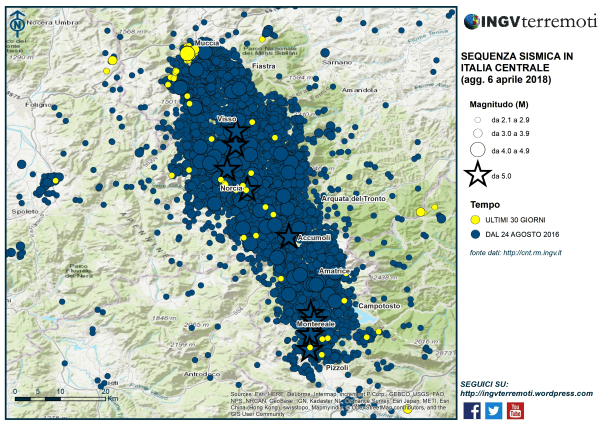This screenshot has width=604, height=427.
Task: Click the north arrow compass icon
Action: pyautogui.click(x=17, y=23)
